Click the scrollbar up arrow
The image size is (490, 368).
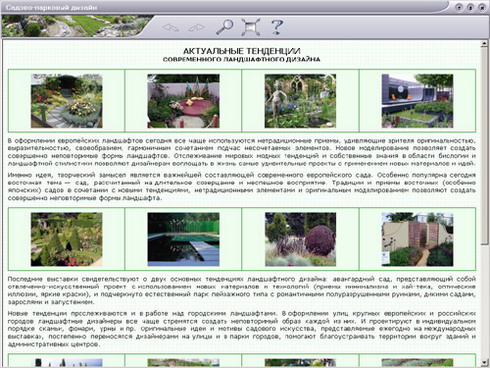coord(484,43)
